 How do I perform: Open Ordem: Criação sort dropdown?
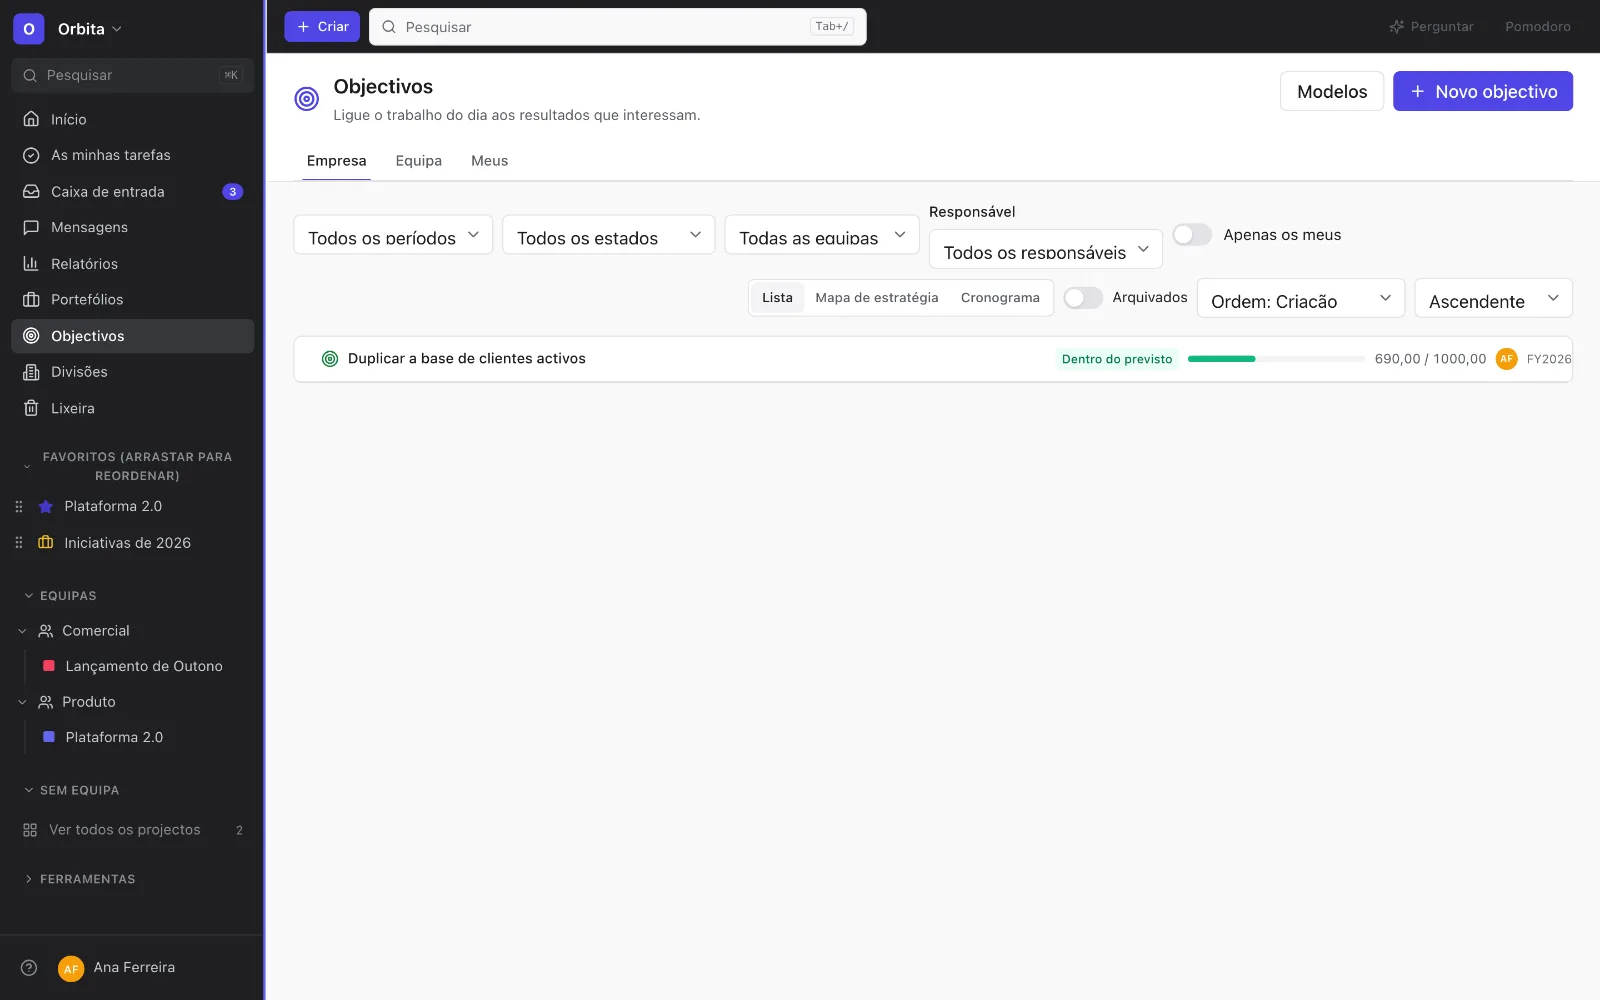[x=1301, y=298]
